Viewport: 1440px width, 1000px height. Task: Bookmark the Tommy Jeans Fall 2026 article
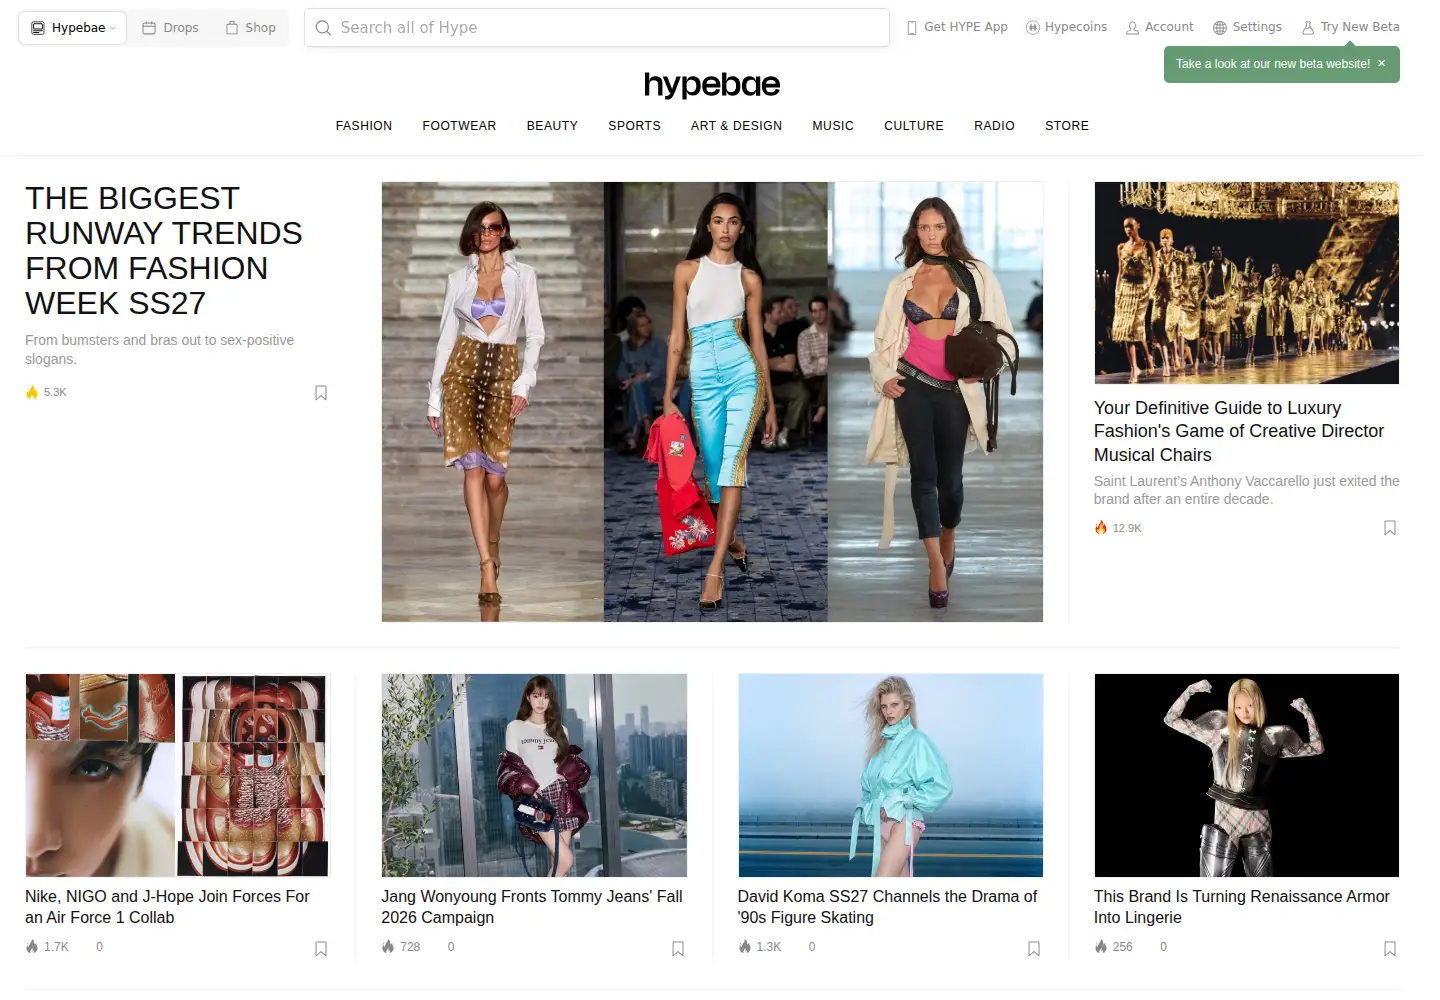coord(678,949)
